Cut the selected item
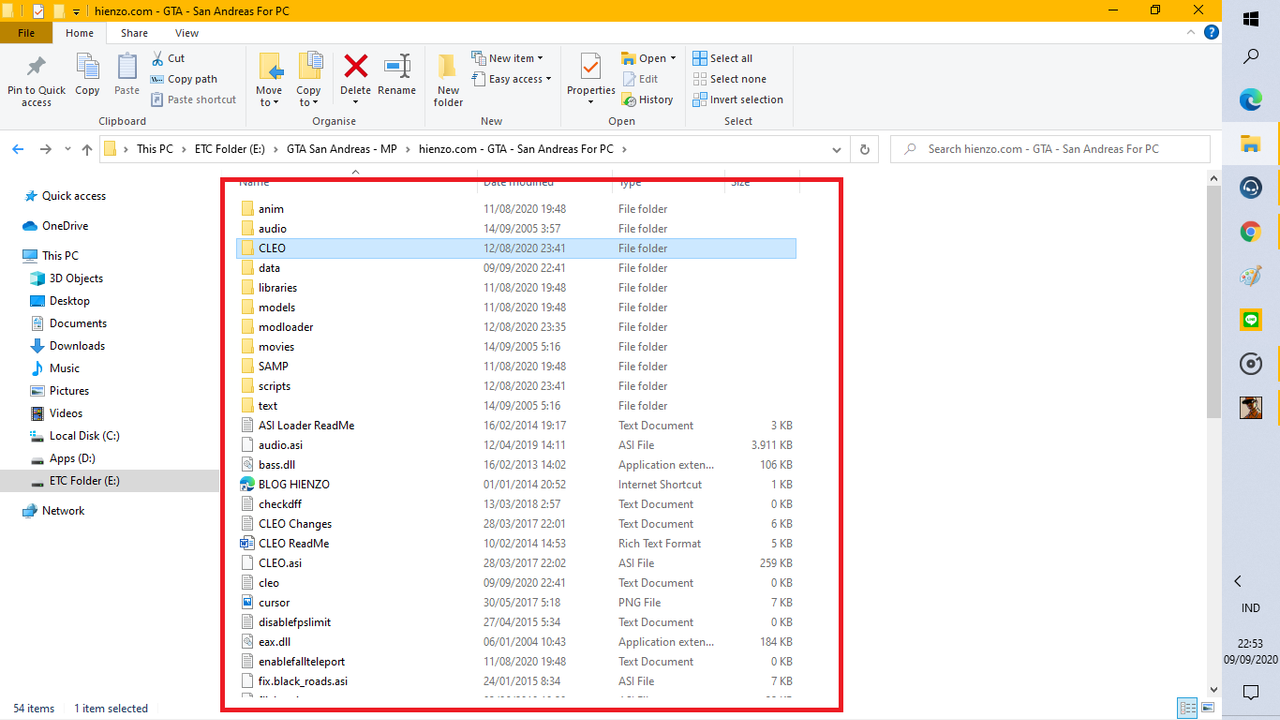This screenshot has width=1280, height=720. click(168, 59)
